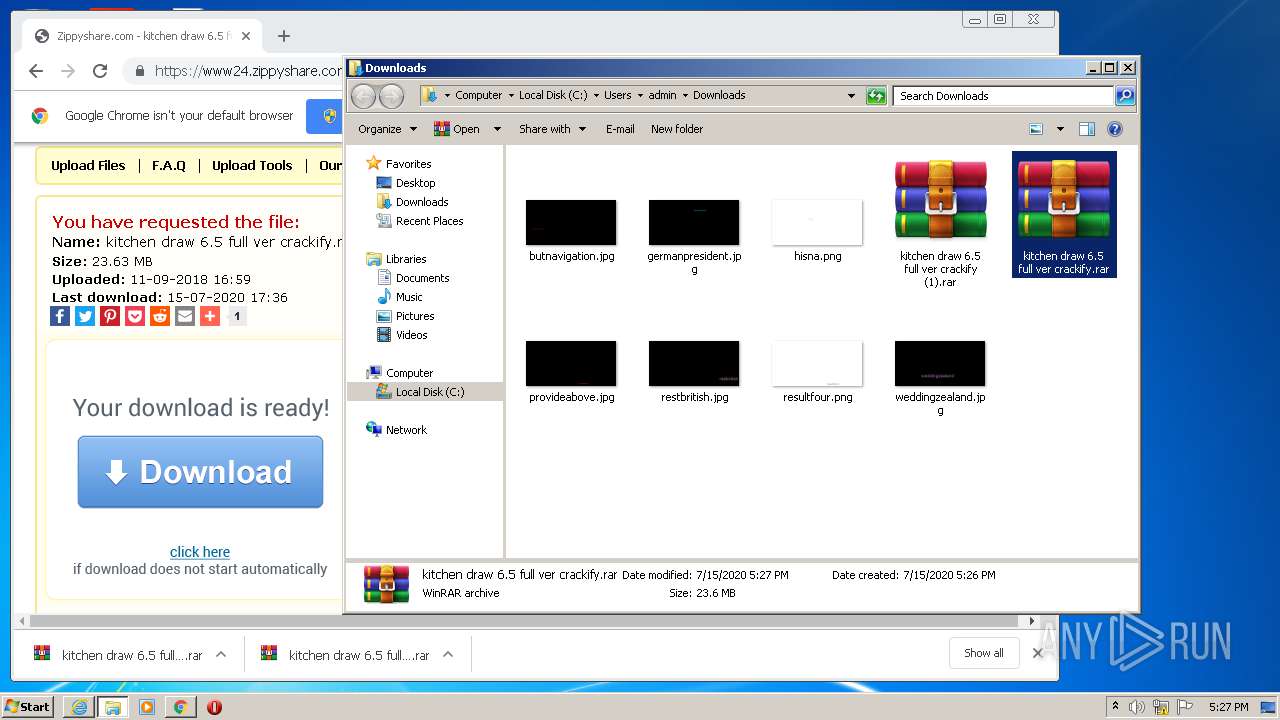The image size is (1280, 720).
Task: Click the Explorer Forward navigation button
Action: pos(391,96)
